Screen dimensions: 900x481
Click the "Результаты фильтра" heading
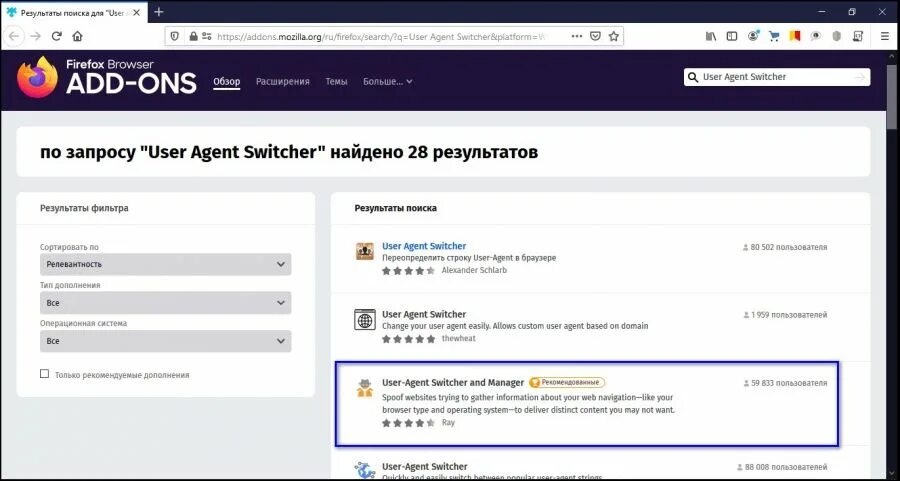84,208
